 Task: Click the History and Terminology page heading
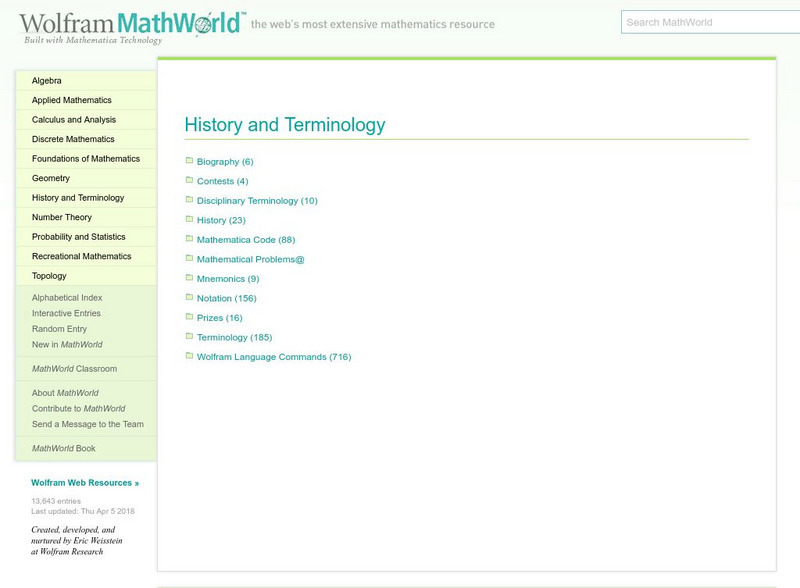[285, 125]
